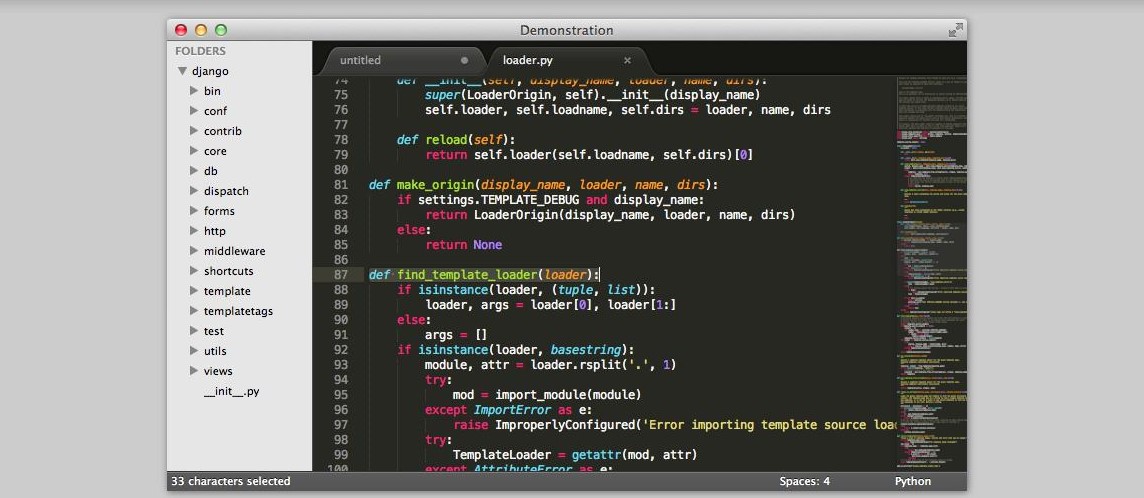Select the core folder label

click(215, 151)
